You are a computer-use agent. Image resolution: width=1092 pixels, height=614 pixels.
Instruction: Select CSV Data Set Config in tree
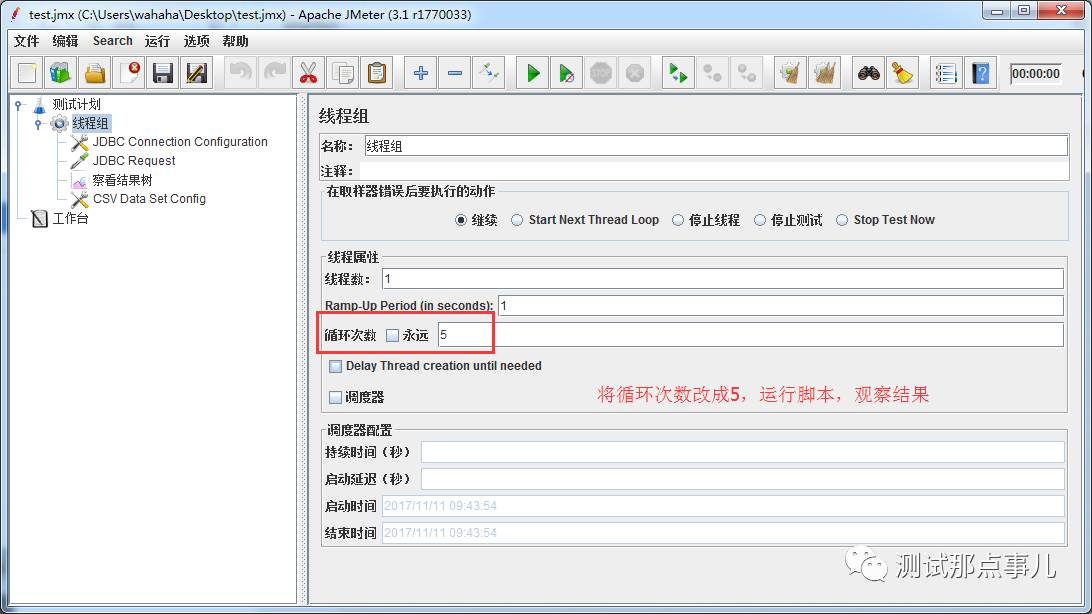(x=149, y=199)
